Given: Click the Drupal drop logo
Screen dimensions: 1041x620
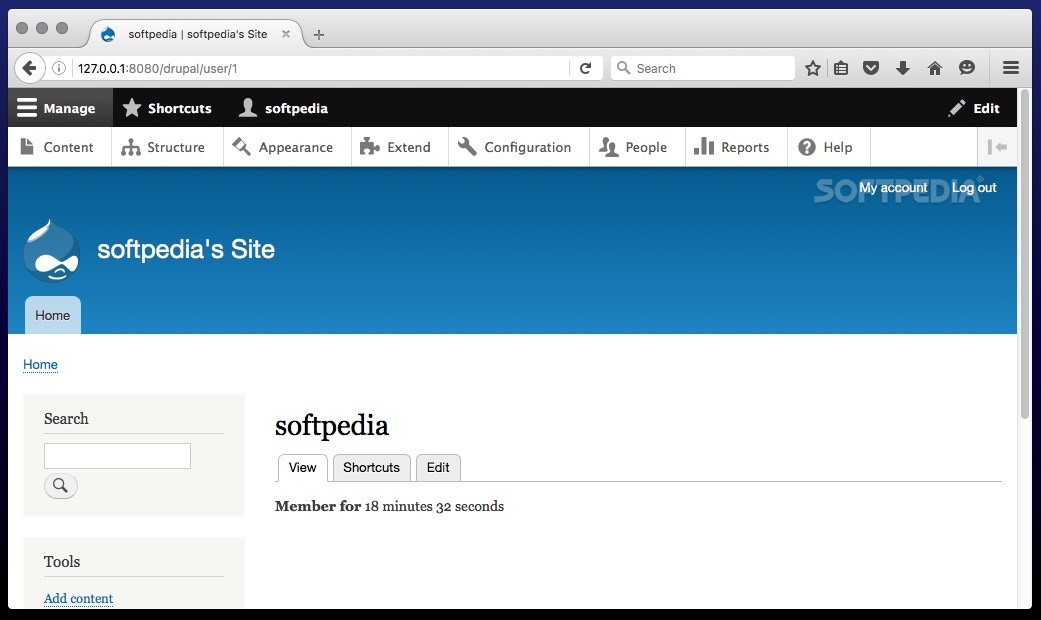Looking at the screenshot, I should (51, 250).
